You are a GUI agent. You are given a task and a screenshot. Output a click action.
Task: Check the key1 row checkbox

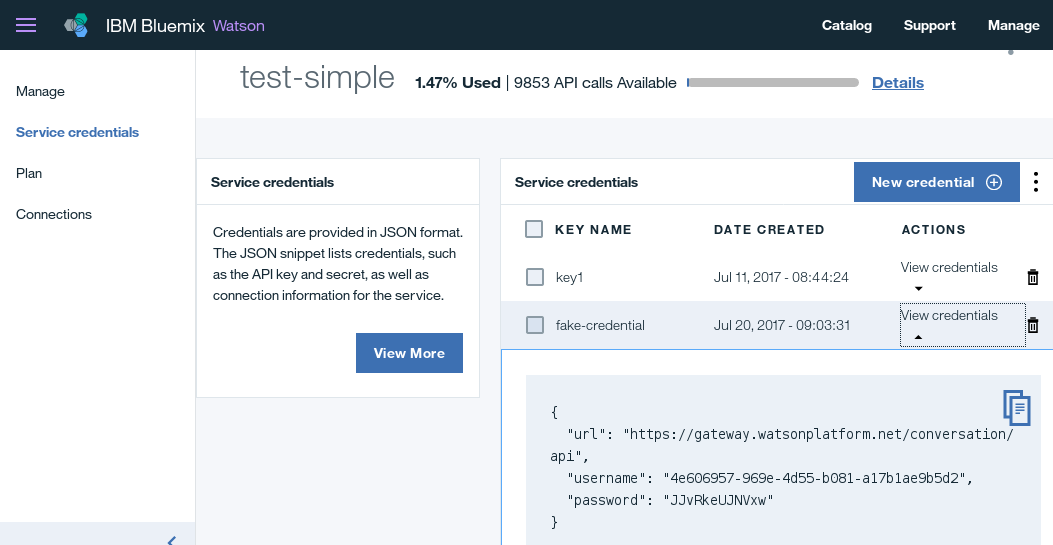[535, 277]
